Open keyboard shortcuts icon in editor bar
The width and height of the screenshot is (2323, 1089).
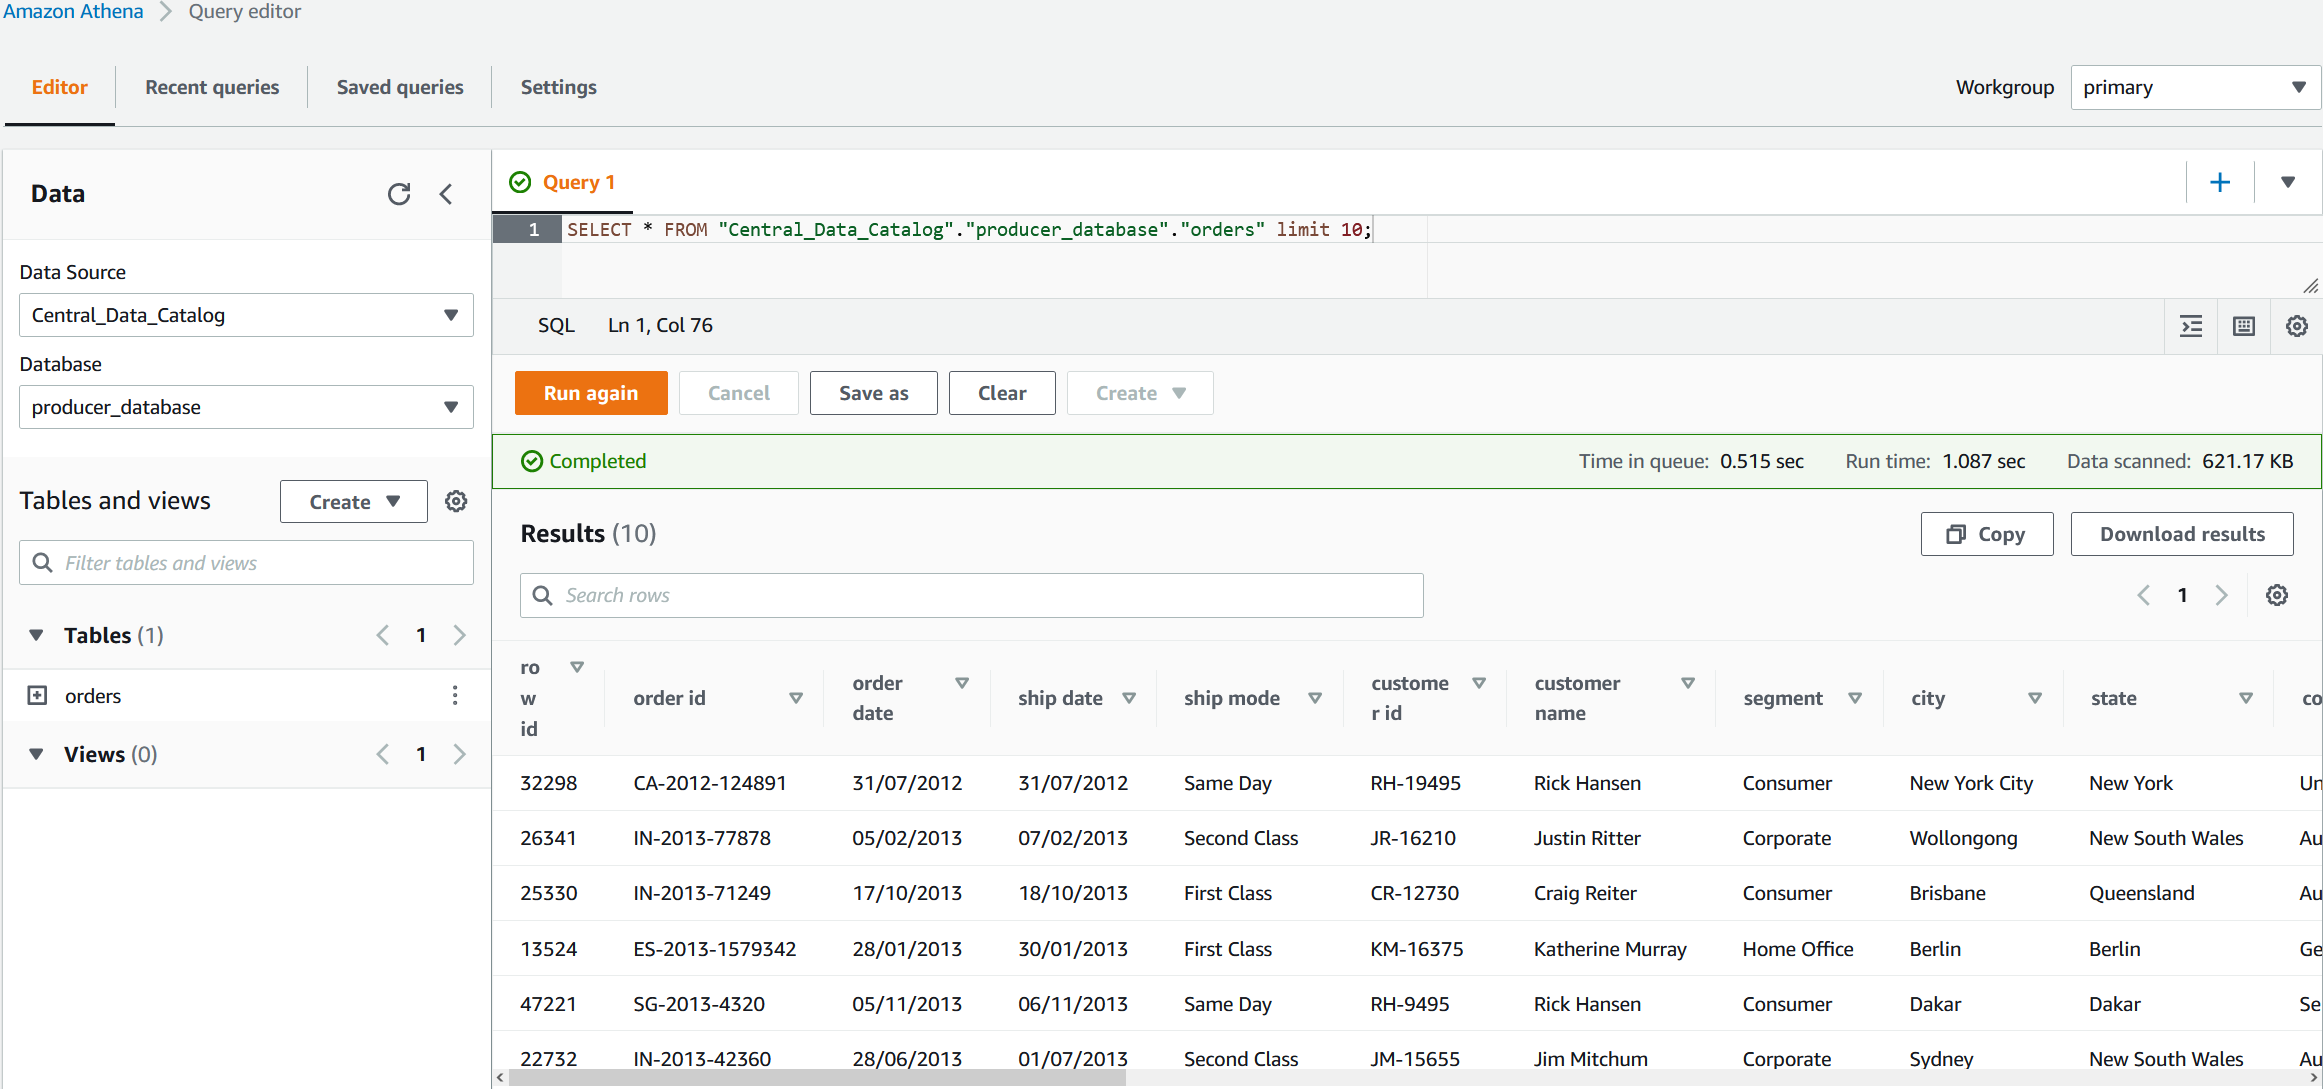(2243, 326)
